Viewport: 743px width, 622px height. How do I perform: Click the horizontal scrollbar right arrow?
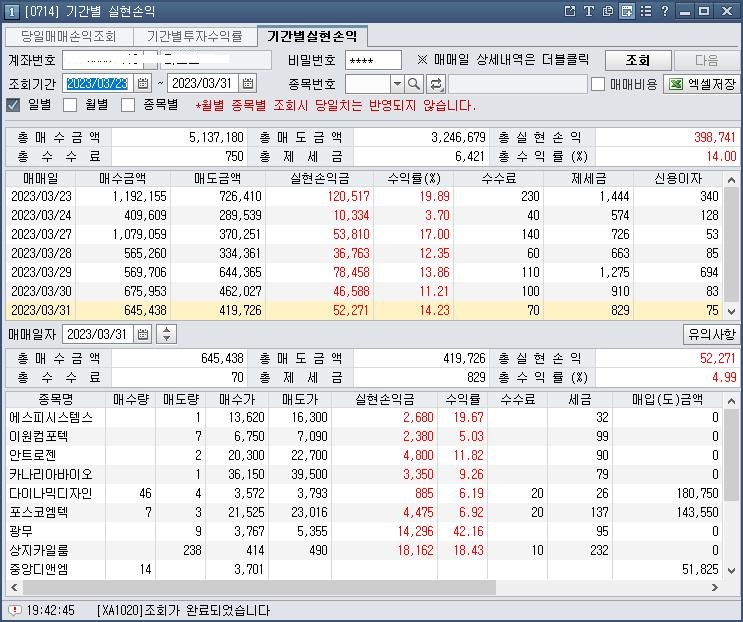tap(715, 587)
